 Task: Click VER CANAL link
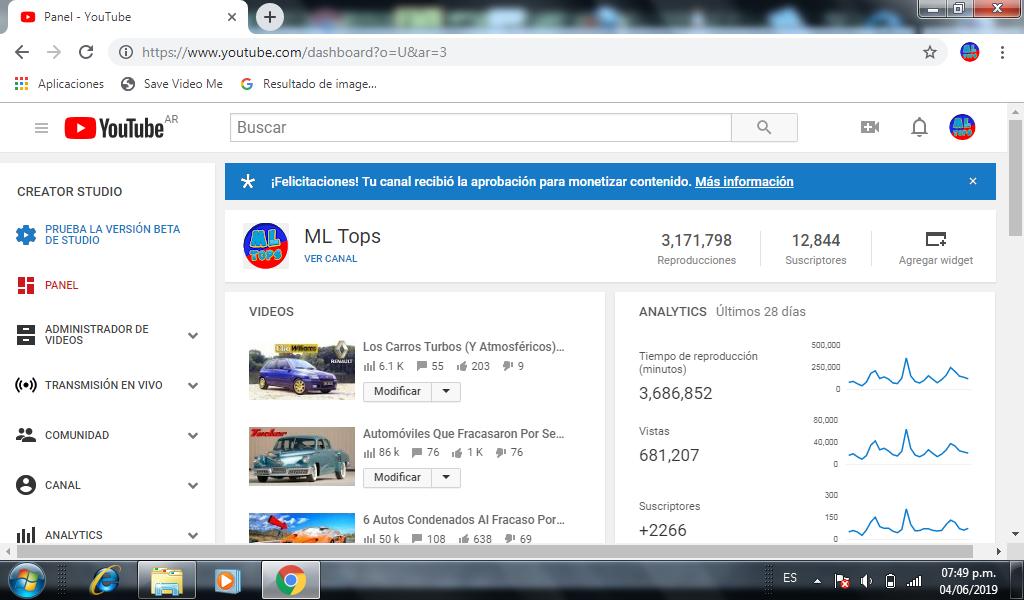pyautogui.click(x=330, y=259)
